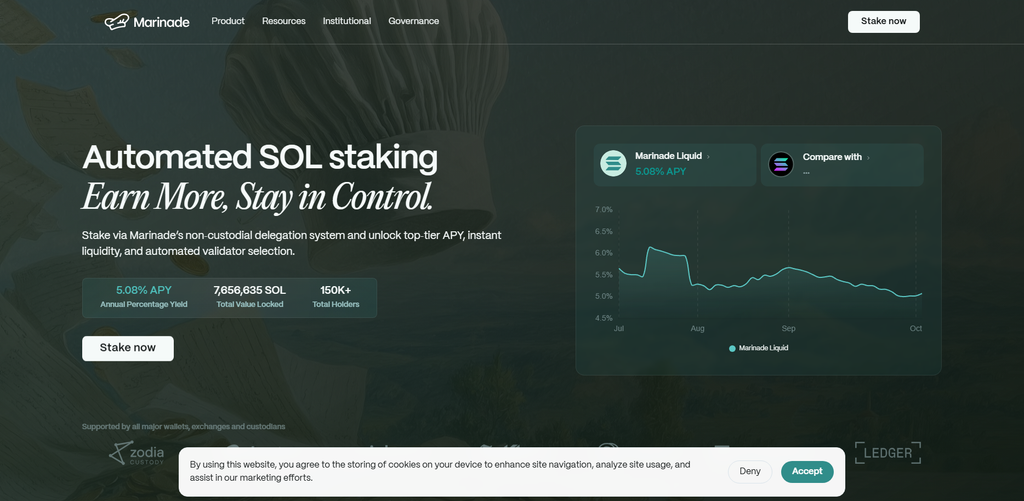
Task: Click the Earn More, Stay in Control heading
Action: 257,197
